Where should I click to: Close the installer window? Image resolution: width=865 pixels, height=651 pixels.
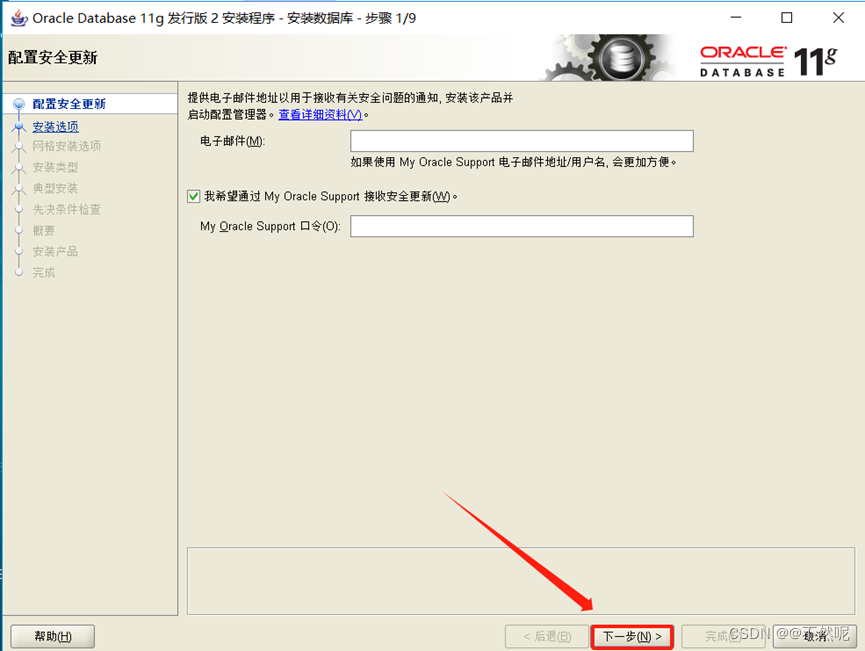pyautogui.click(x=839, y=18)
